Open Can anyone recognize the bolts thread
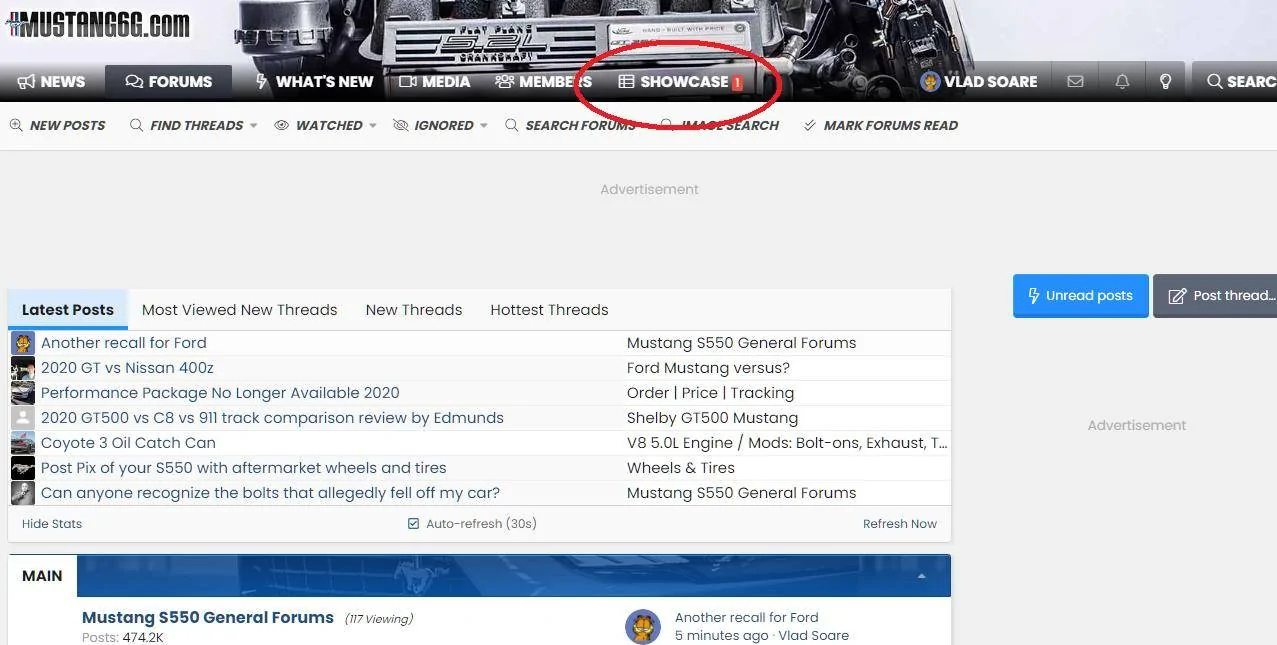The image size is (1277, 645). pyautogui.click(x=270, y=493)
